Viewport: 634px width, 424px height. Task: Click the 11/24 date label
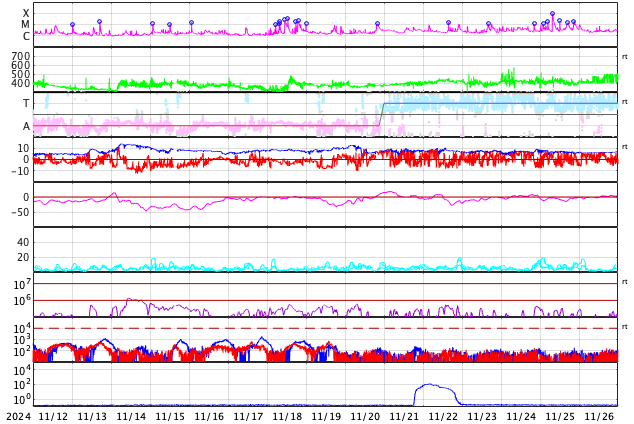(x=522, y=416)
